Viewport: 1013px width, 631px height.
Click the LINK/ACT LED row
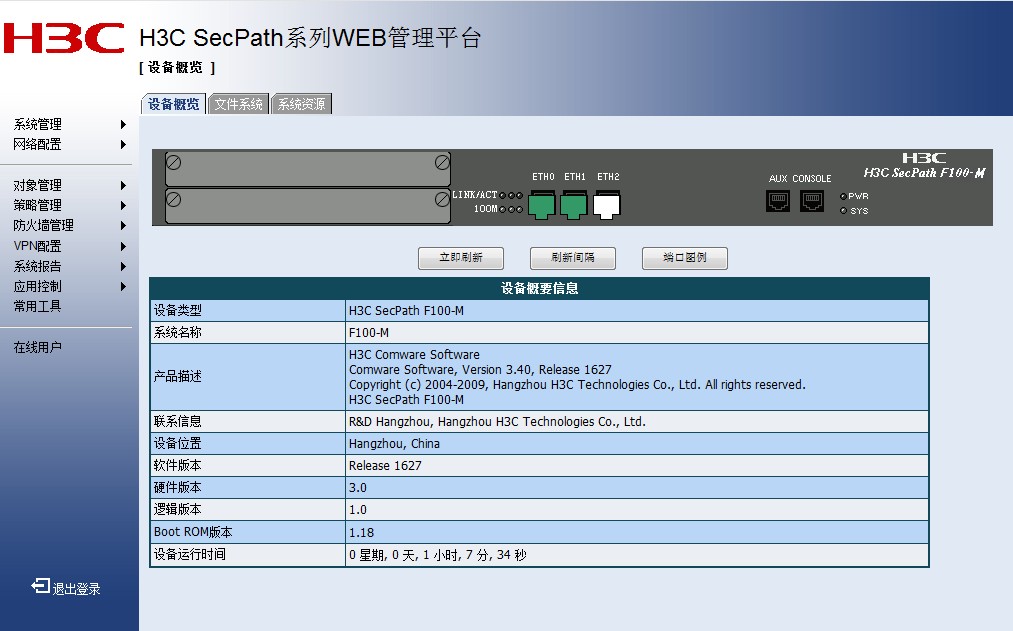(x=487, y=195)
